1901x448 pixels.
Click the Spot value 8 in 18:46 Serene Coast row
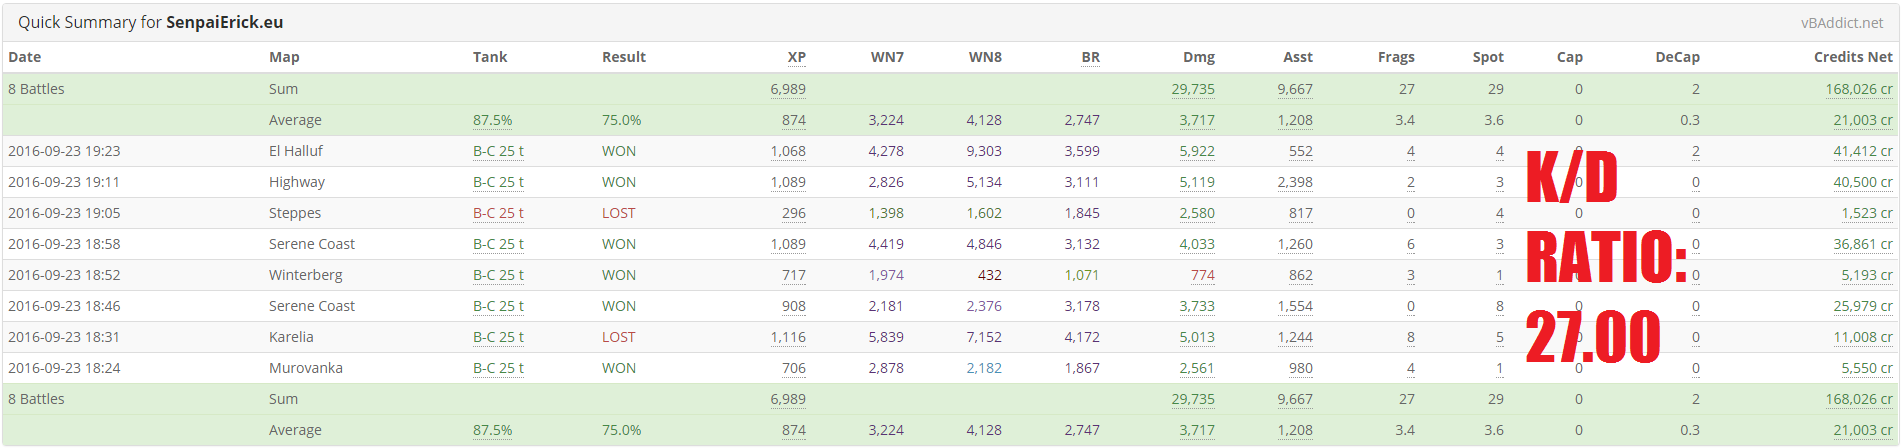pyautogui.click(x=1499, y=306)
